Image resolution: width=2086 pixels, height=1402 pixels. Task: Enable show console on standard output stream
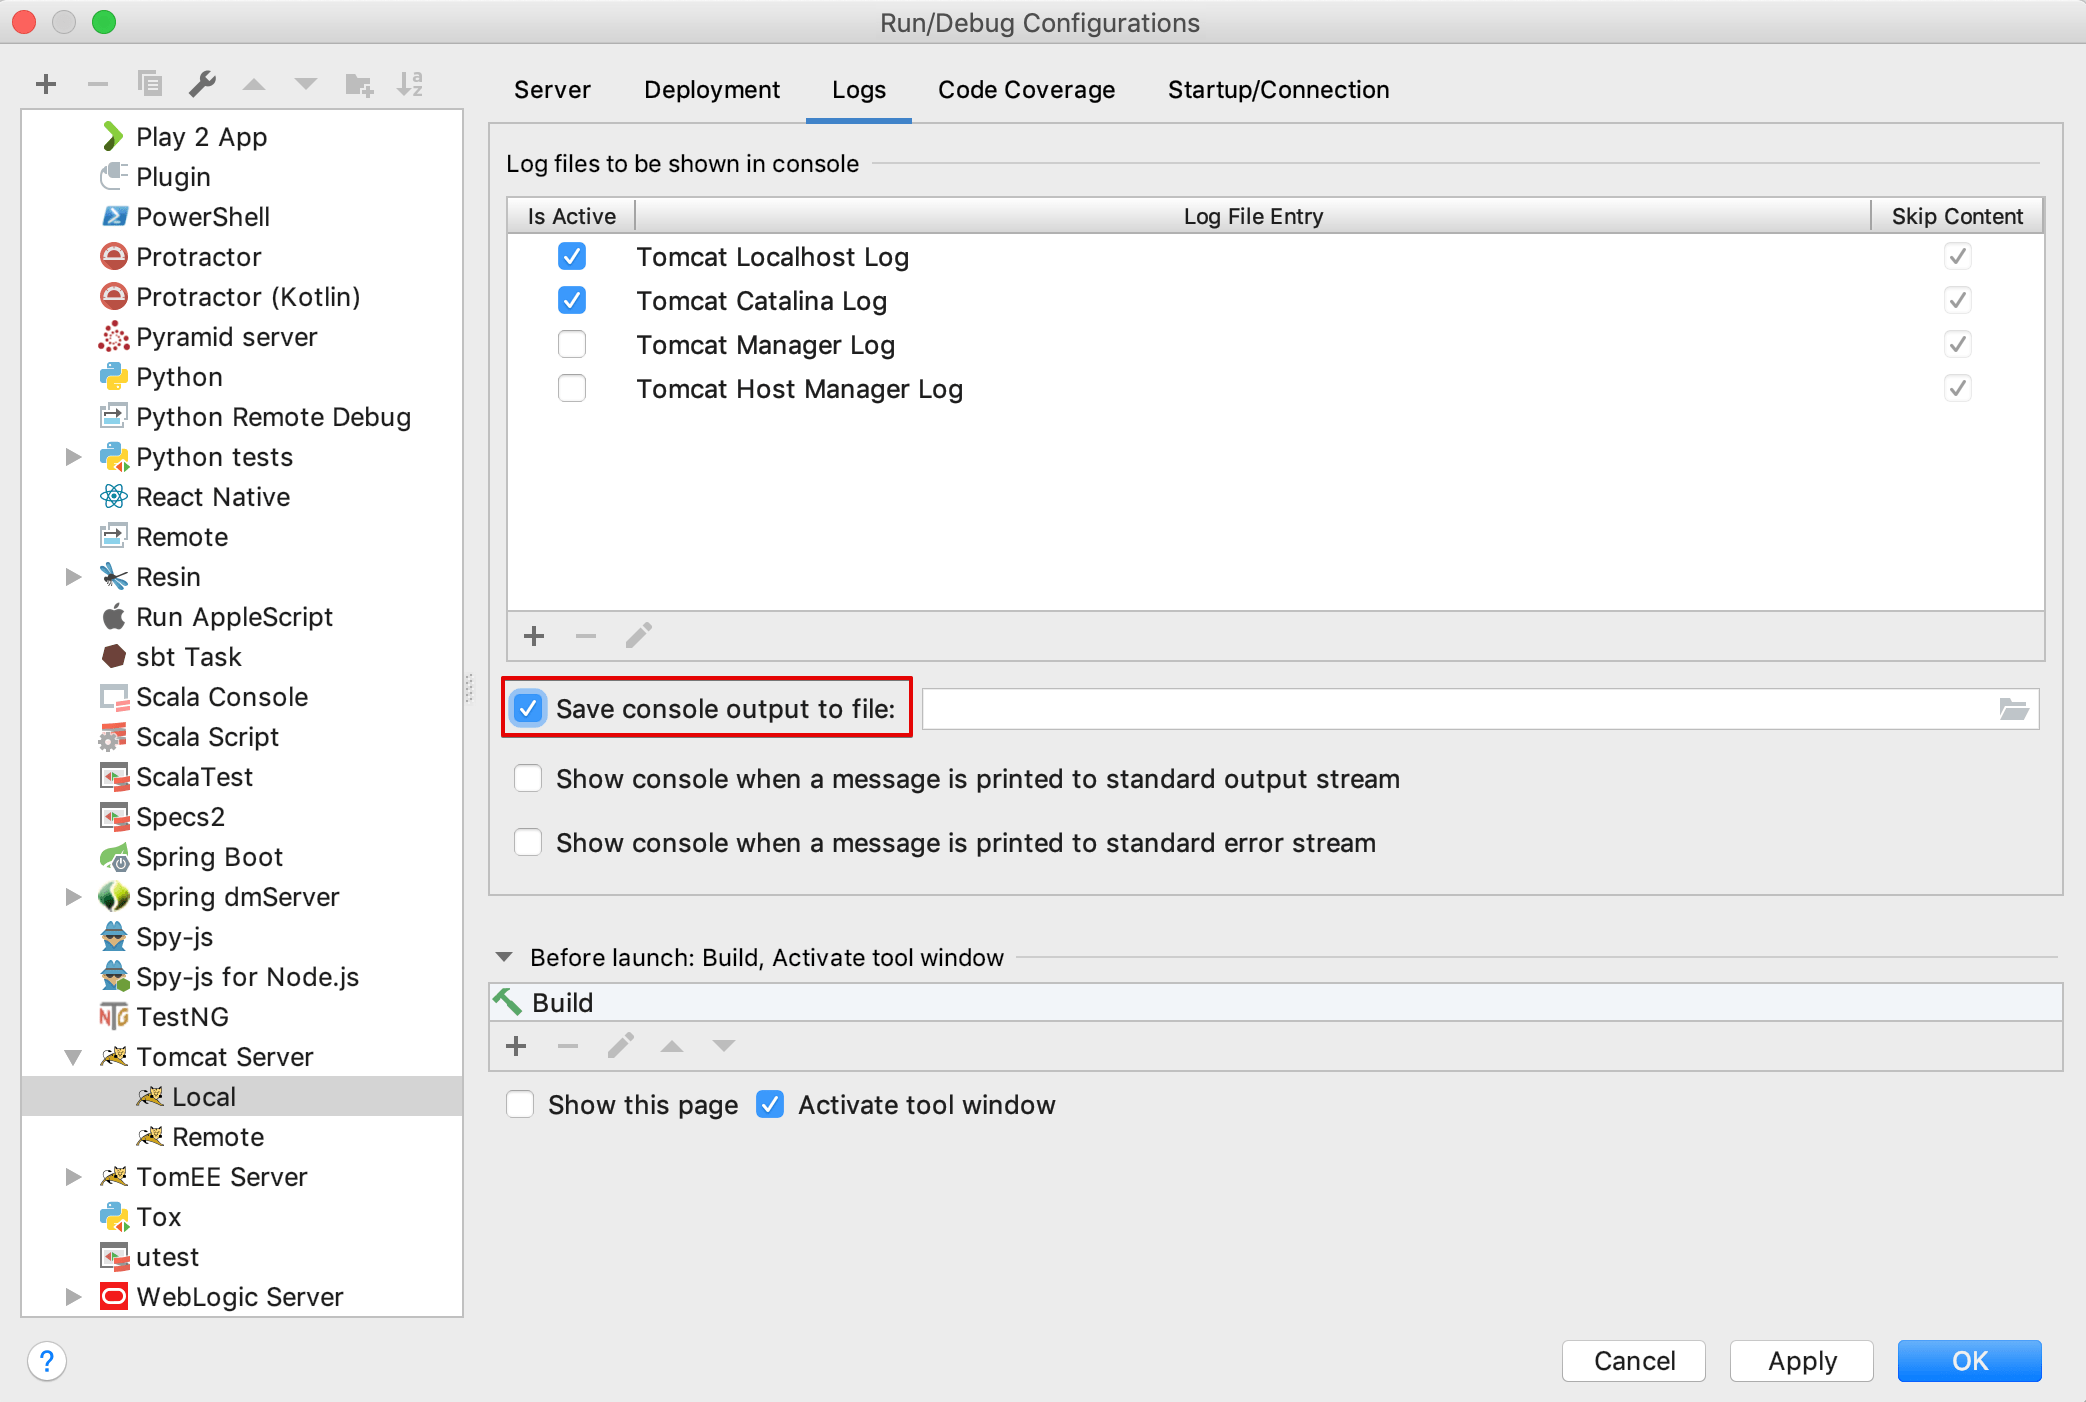click(528, 779)
